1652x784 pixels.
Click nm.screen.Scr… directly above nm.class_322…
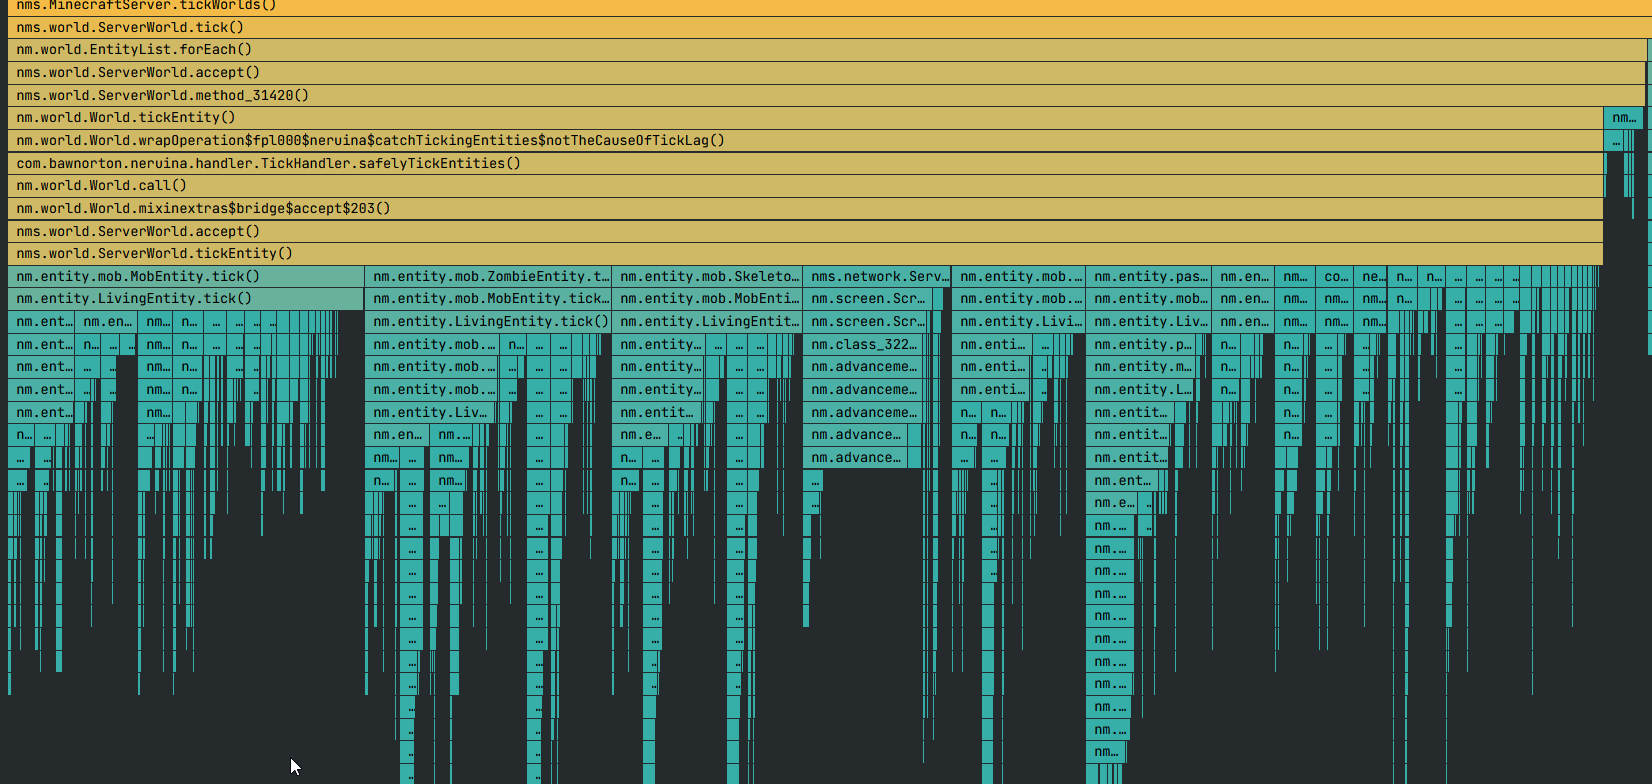866,322
